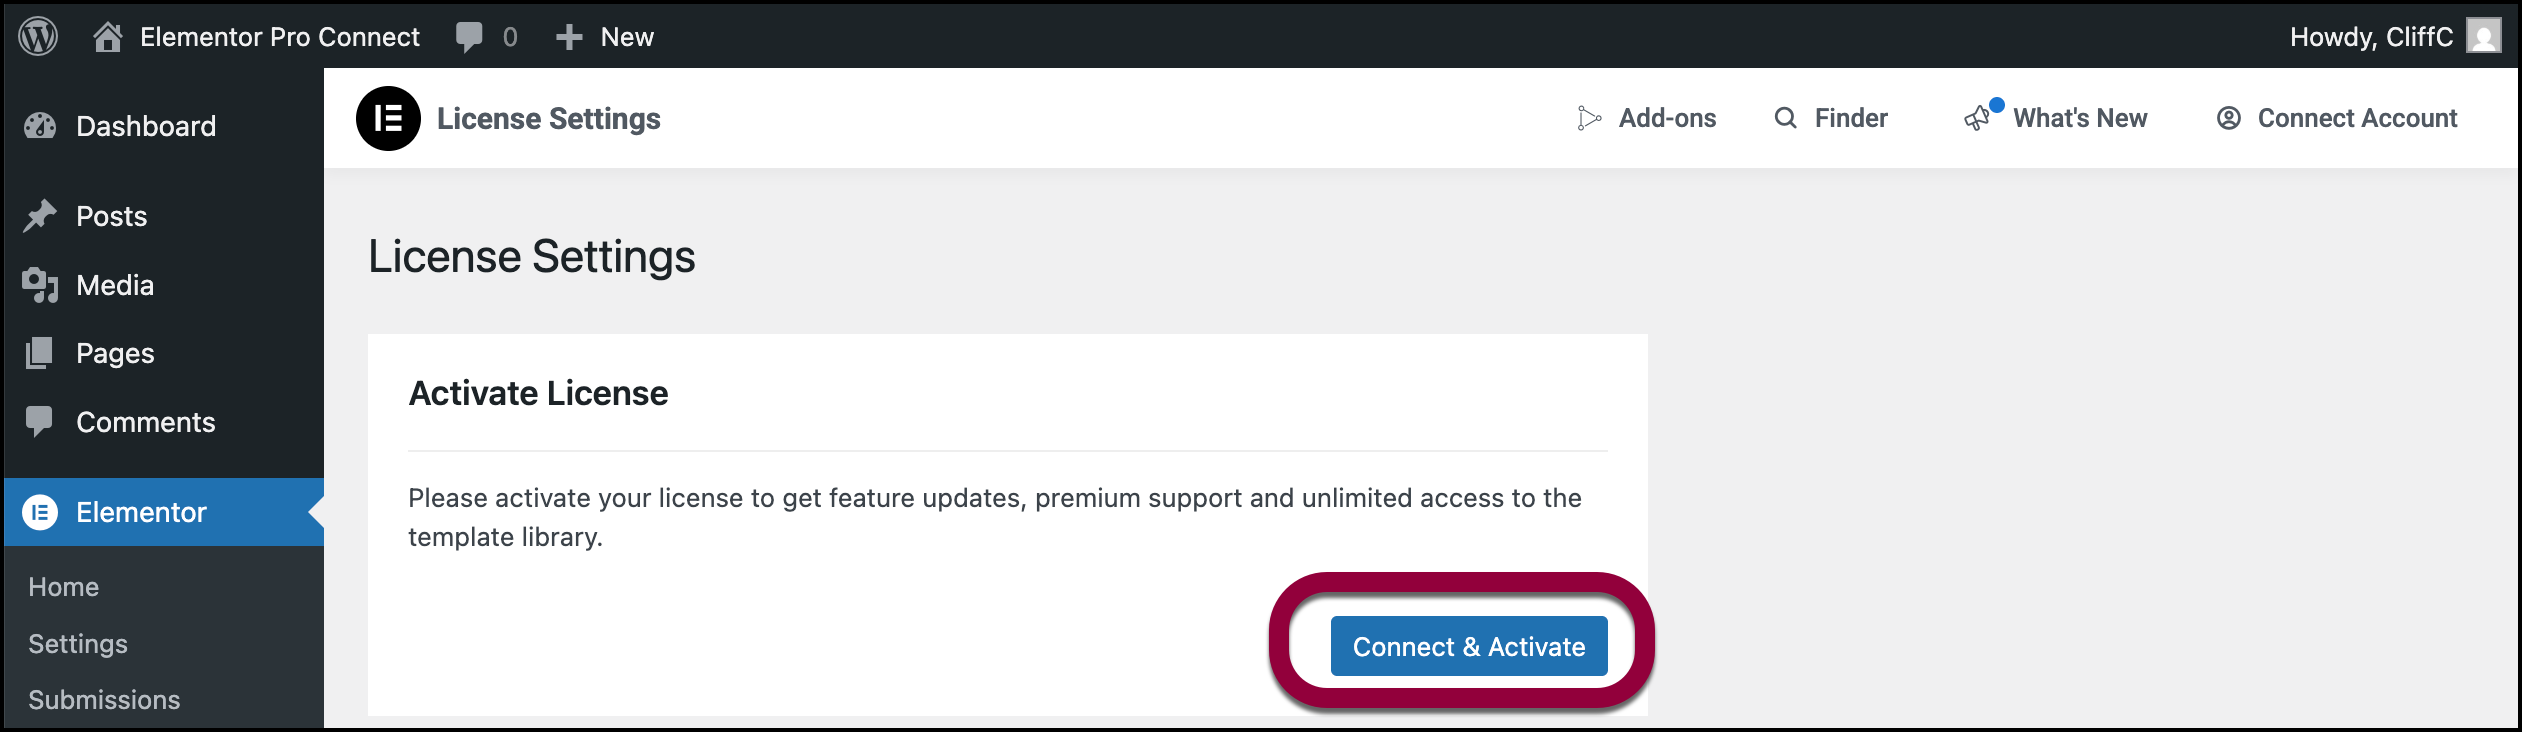This screenshot has height=732, width=2522.
Task: Click the Connect & Activate button
Action: click(1468, 647)
